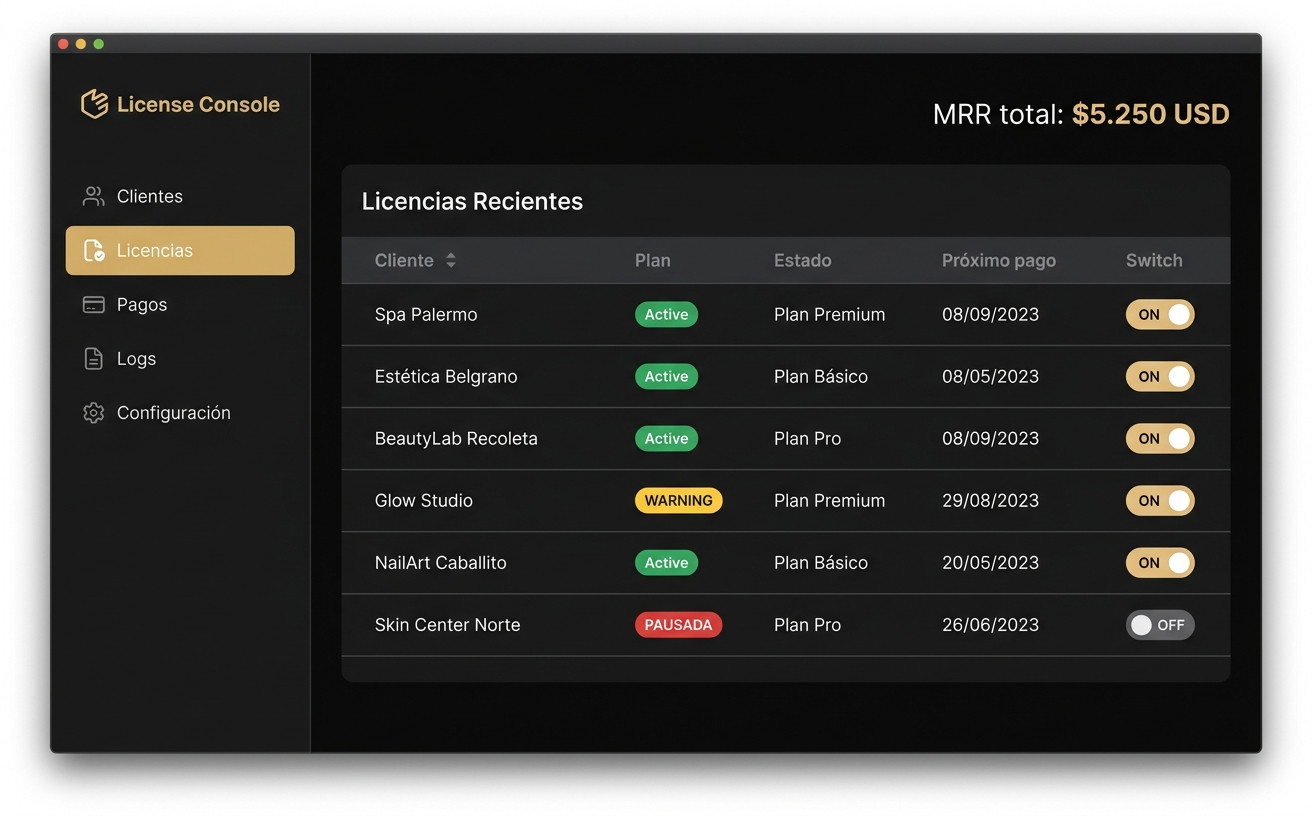
Task: Toggle the Glow Studio ON switch
Action: tap(1160, 500)
